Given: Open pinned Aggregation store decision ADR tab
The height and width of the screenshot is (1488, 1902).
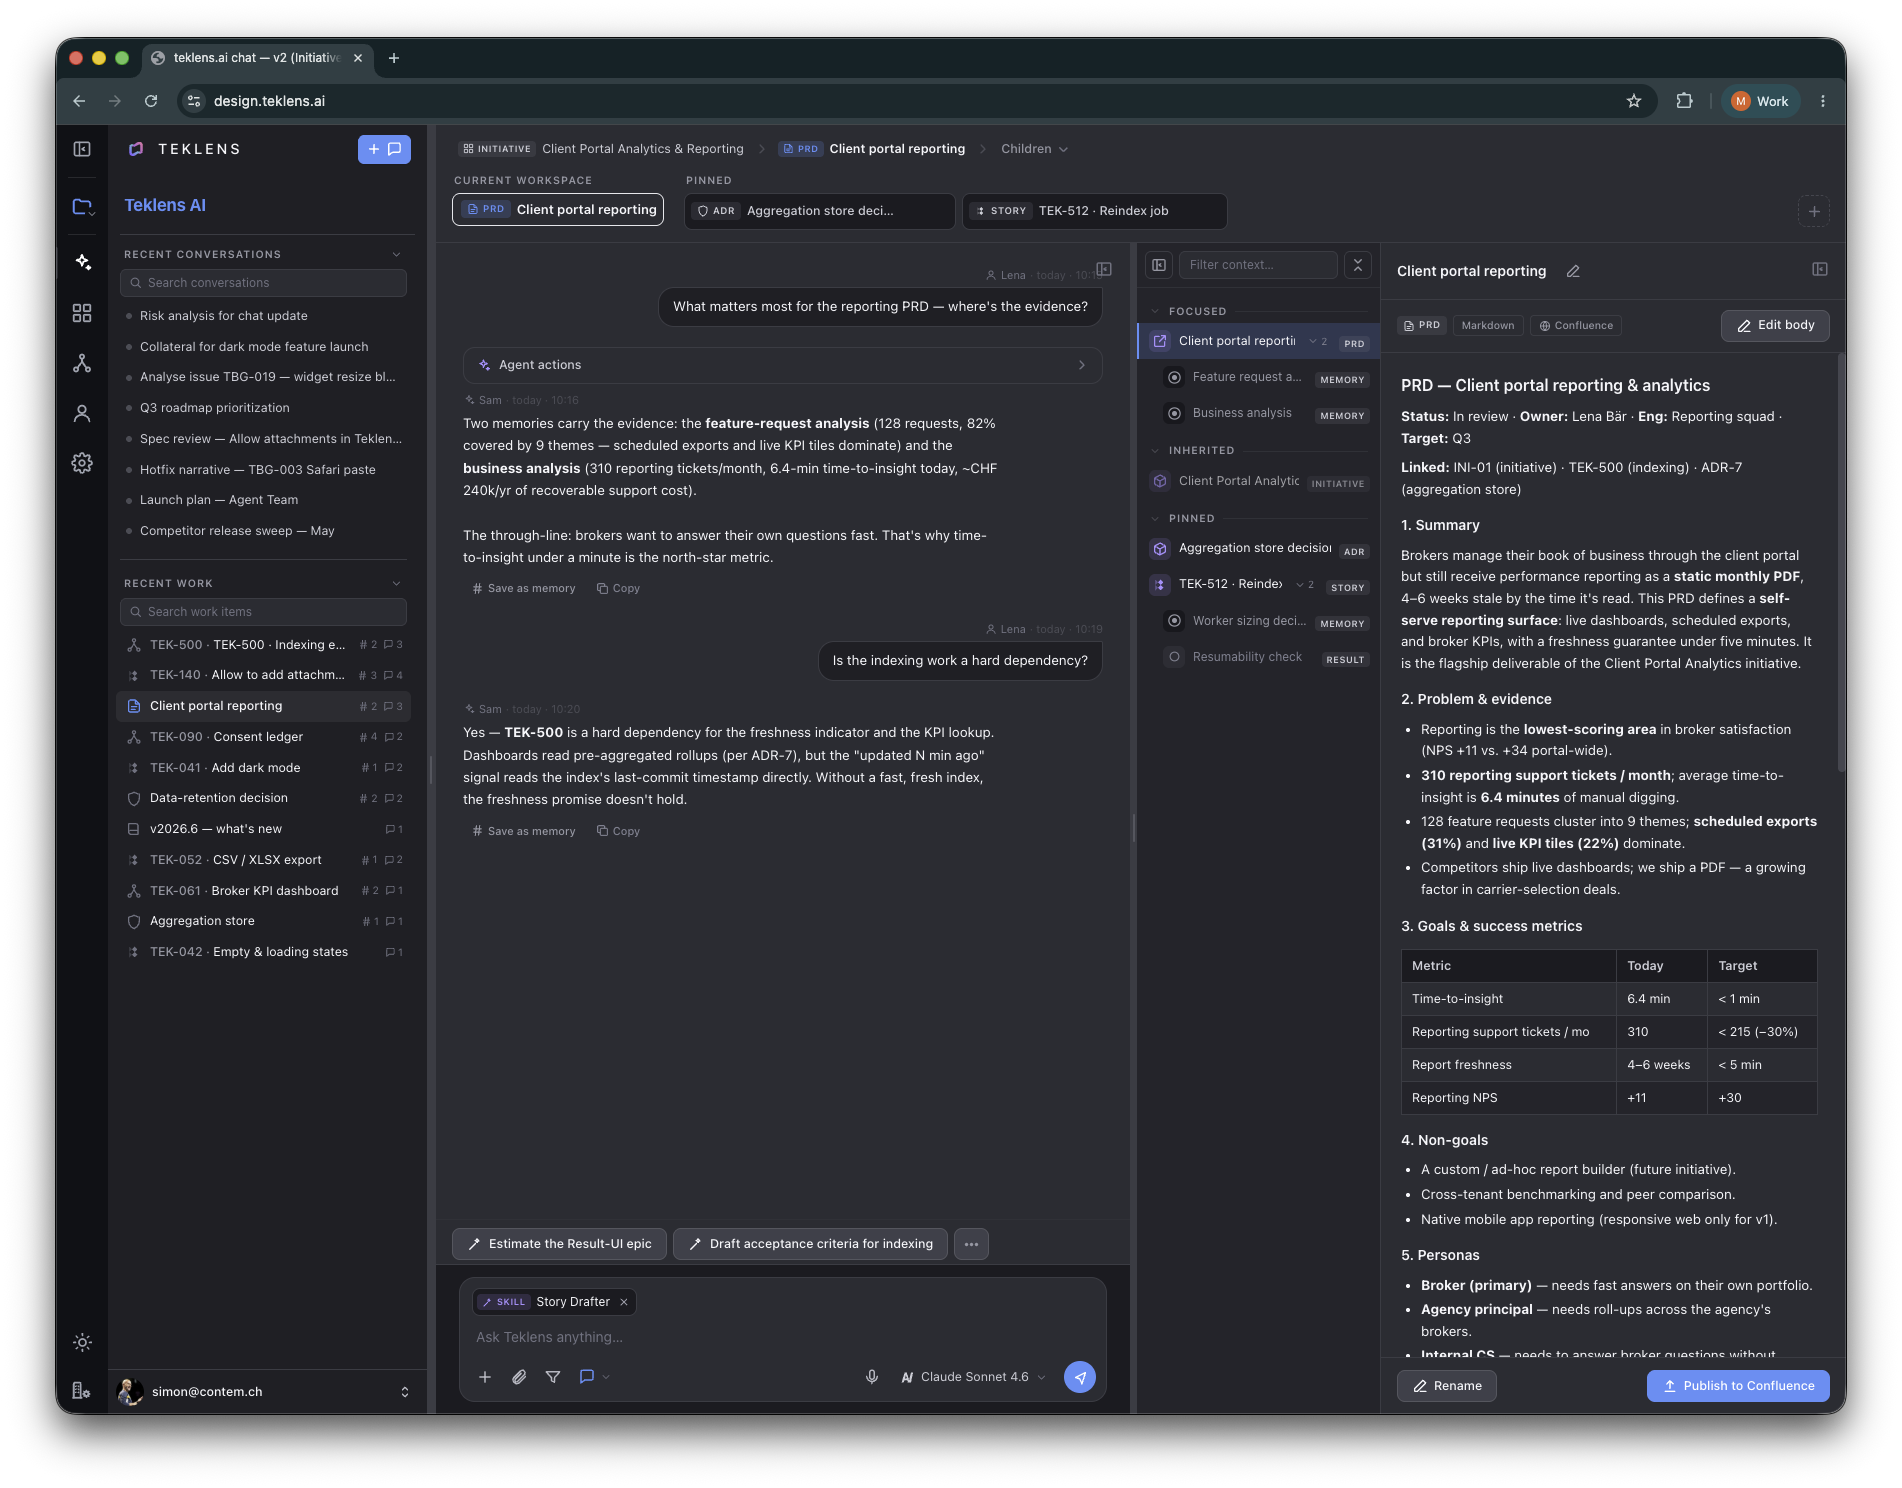Looking at the screenshot, I should 819,211.
